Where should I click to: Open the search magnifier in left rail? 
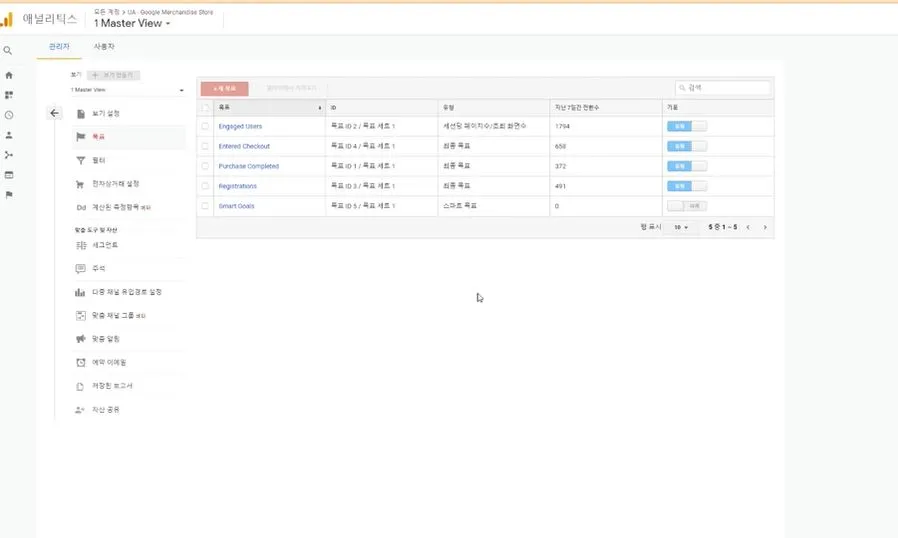pyautogui.click(x=8, y=51)
